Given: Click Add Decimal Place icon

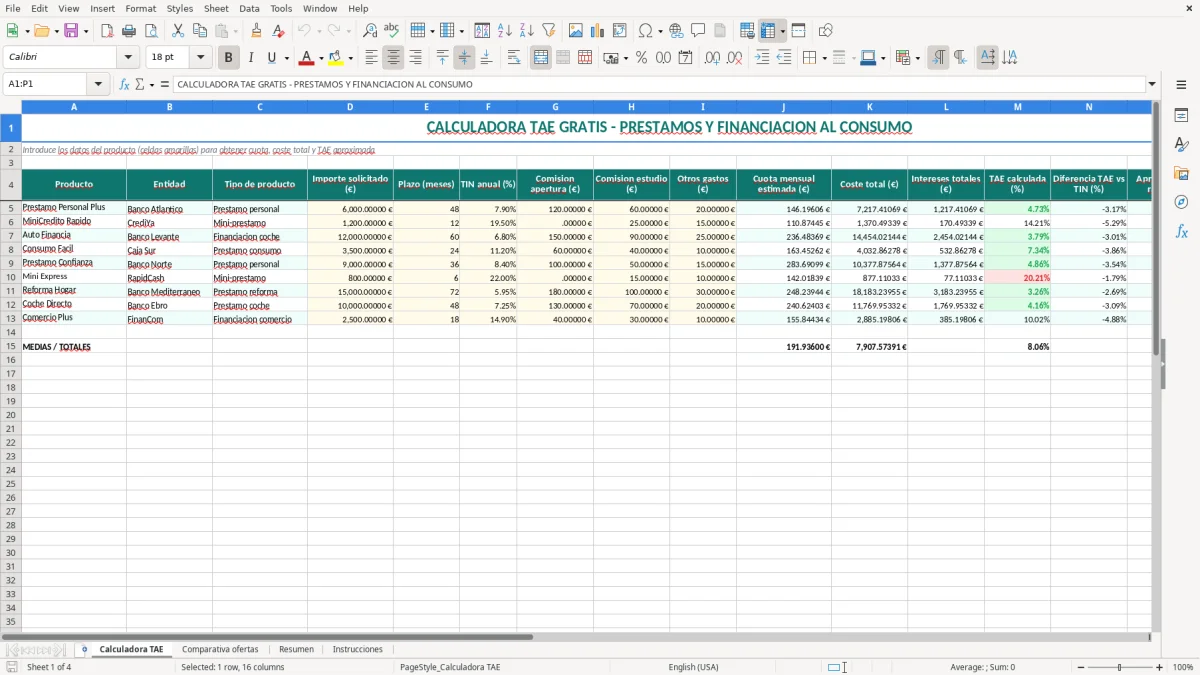Looking at the screenshot, I should [712, 58].
